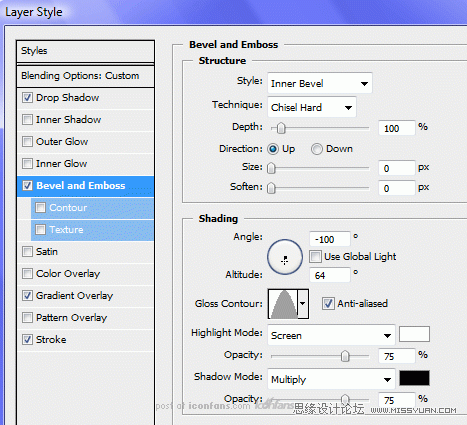Select the Up direction radio button
Image resolution: width=467 pixels, height=425 pixels.
[x=273, y=149]
